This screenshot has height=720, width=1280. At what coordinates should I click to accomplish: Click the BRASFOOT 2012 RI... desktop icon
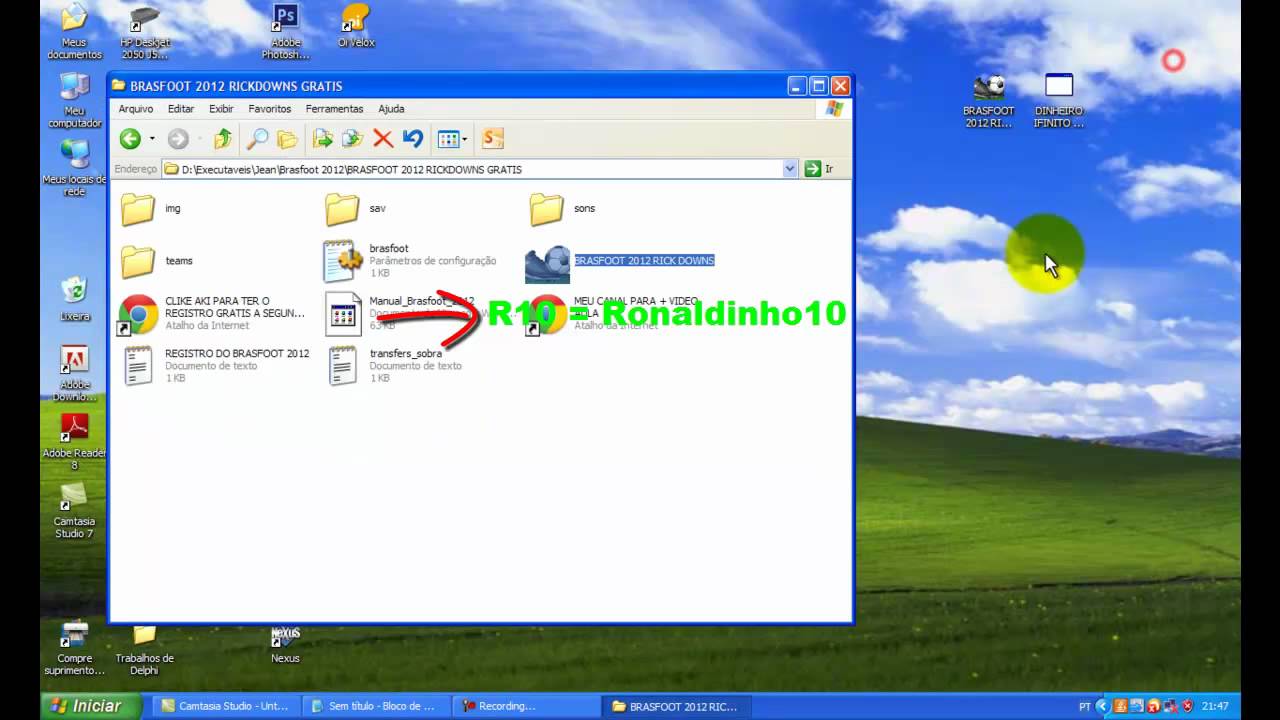(x=989, y=102)
